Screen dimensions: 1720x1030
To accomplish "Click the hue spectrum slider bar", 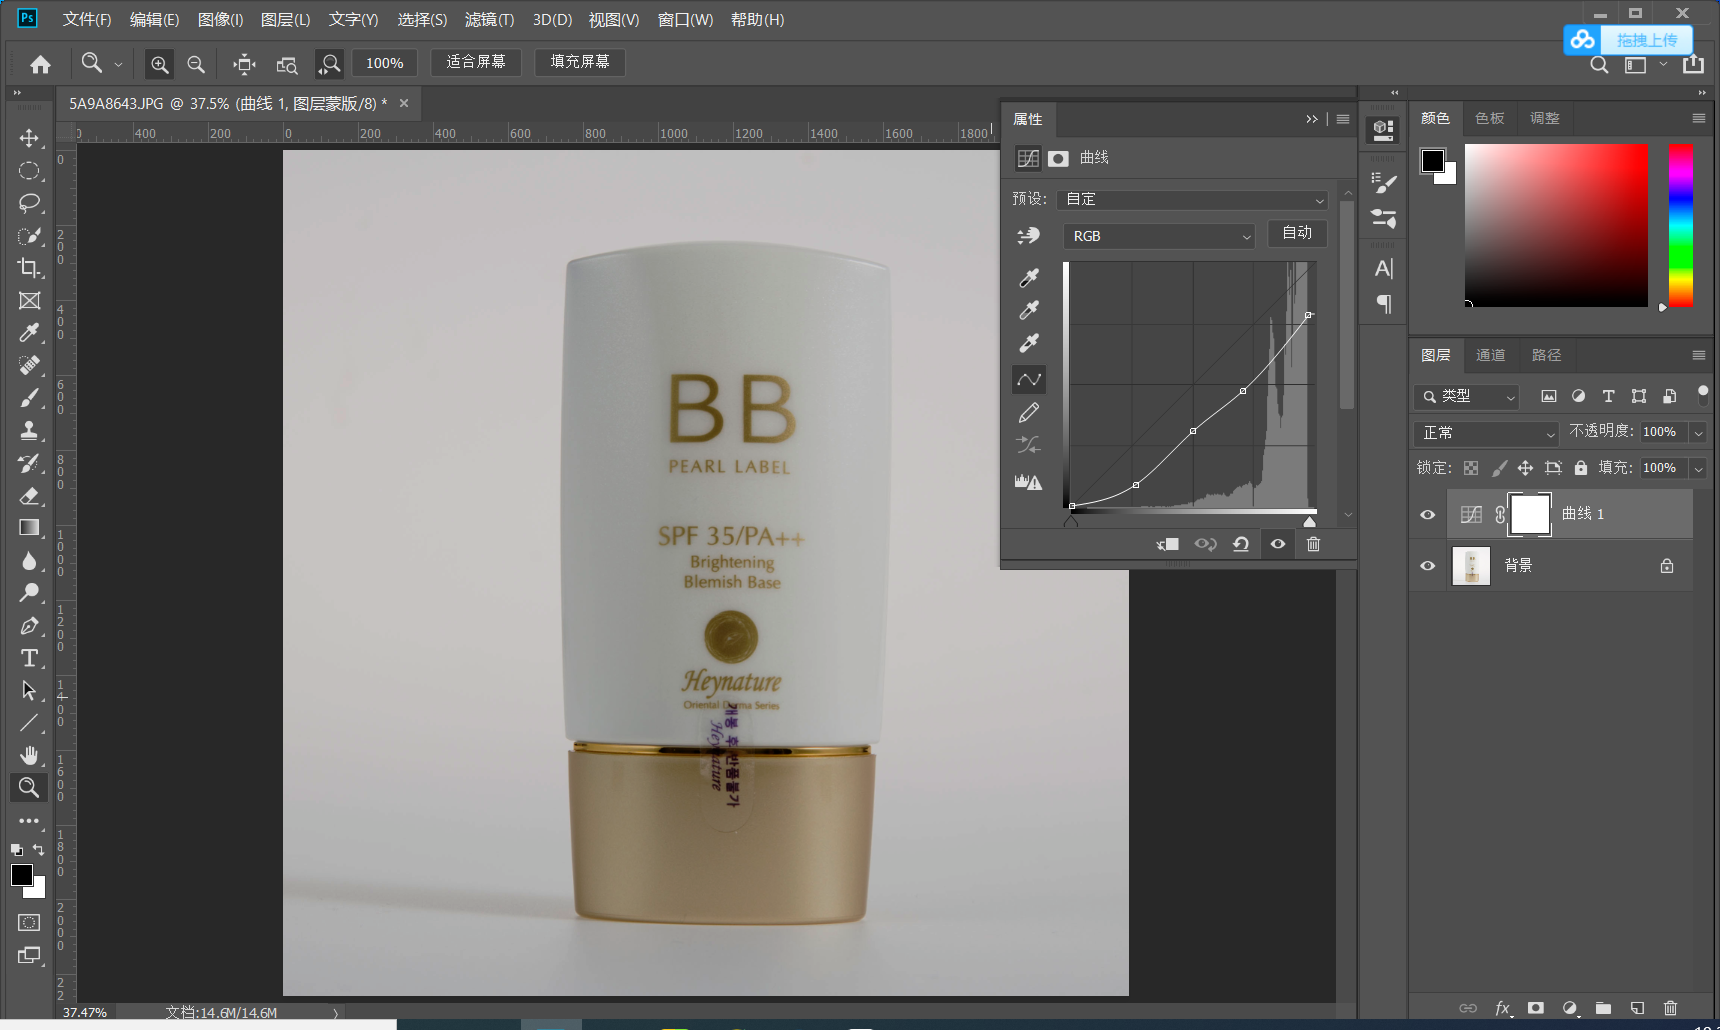I will 1681,225.
